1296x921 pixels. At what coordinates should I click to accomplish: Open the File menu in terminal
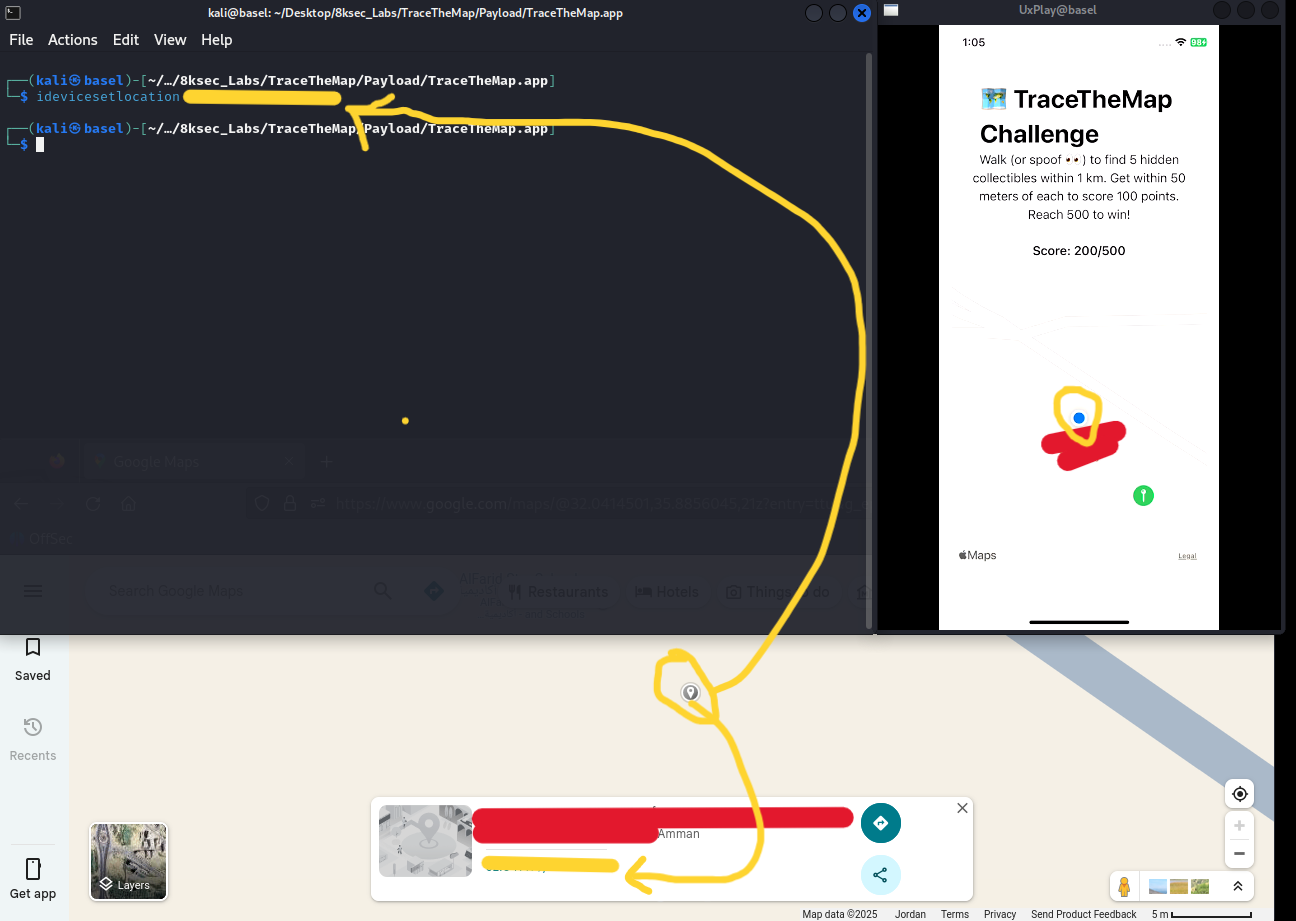pos(21,40)
